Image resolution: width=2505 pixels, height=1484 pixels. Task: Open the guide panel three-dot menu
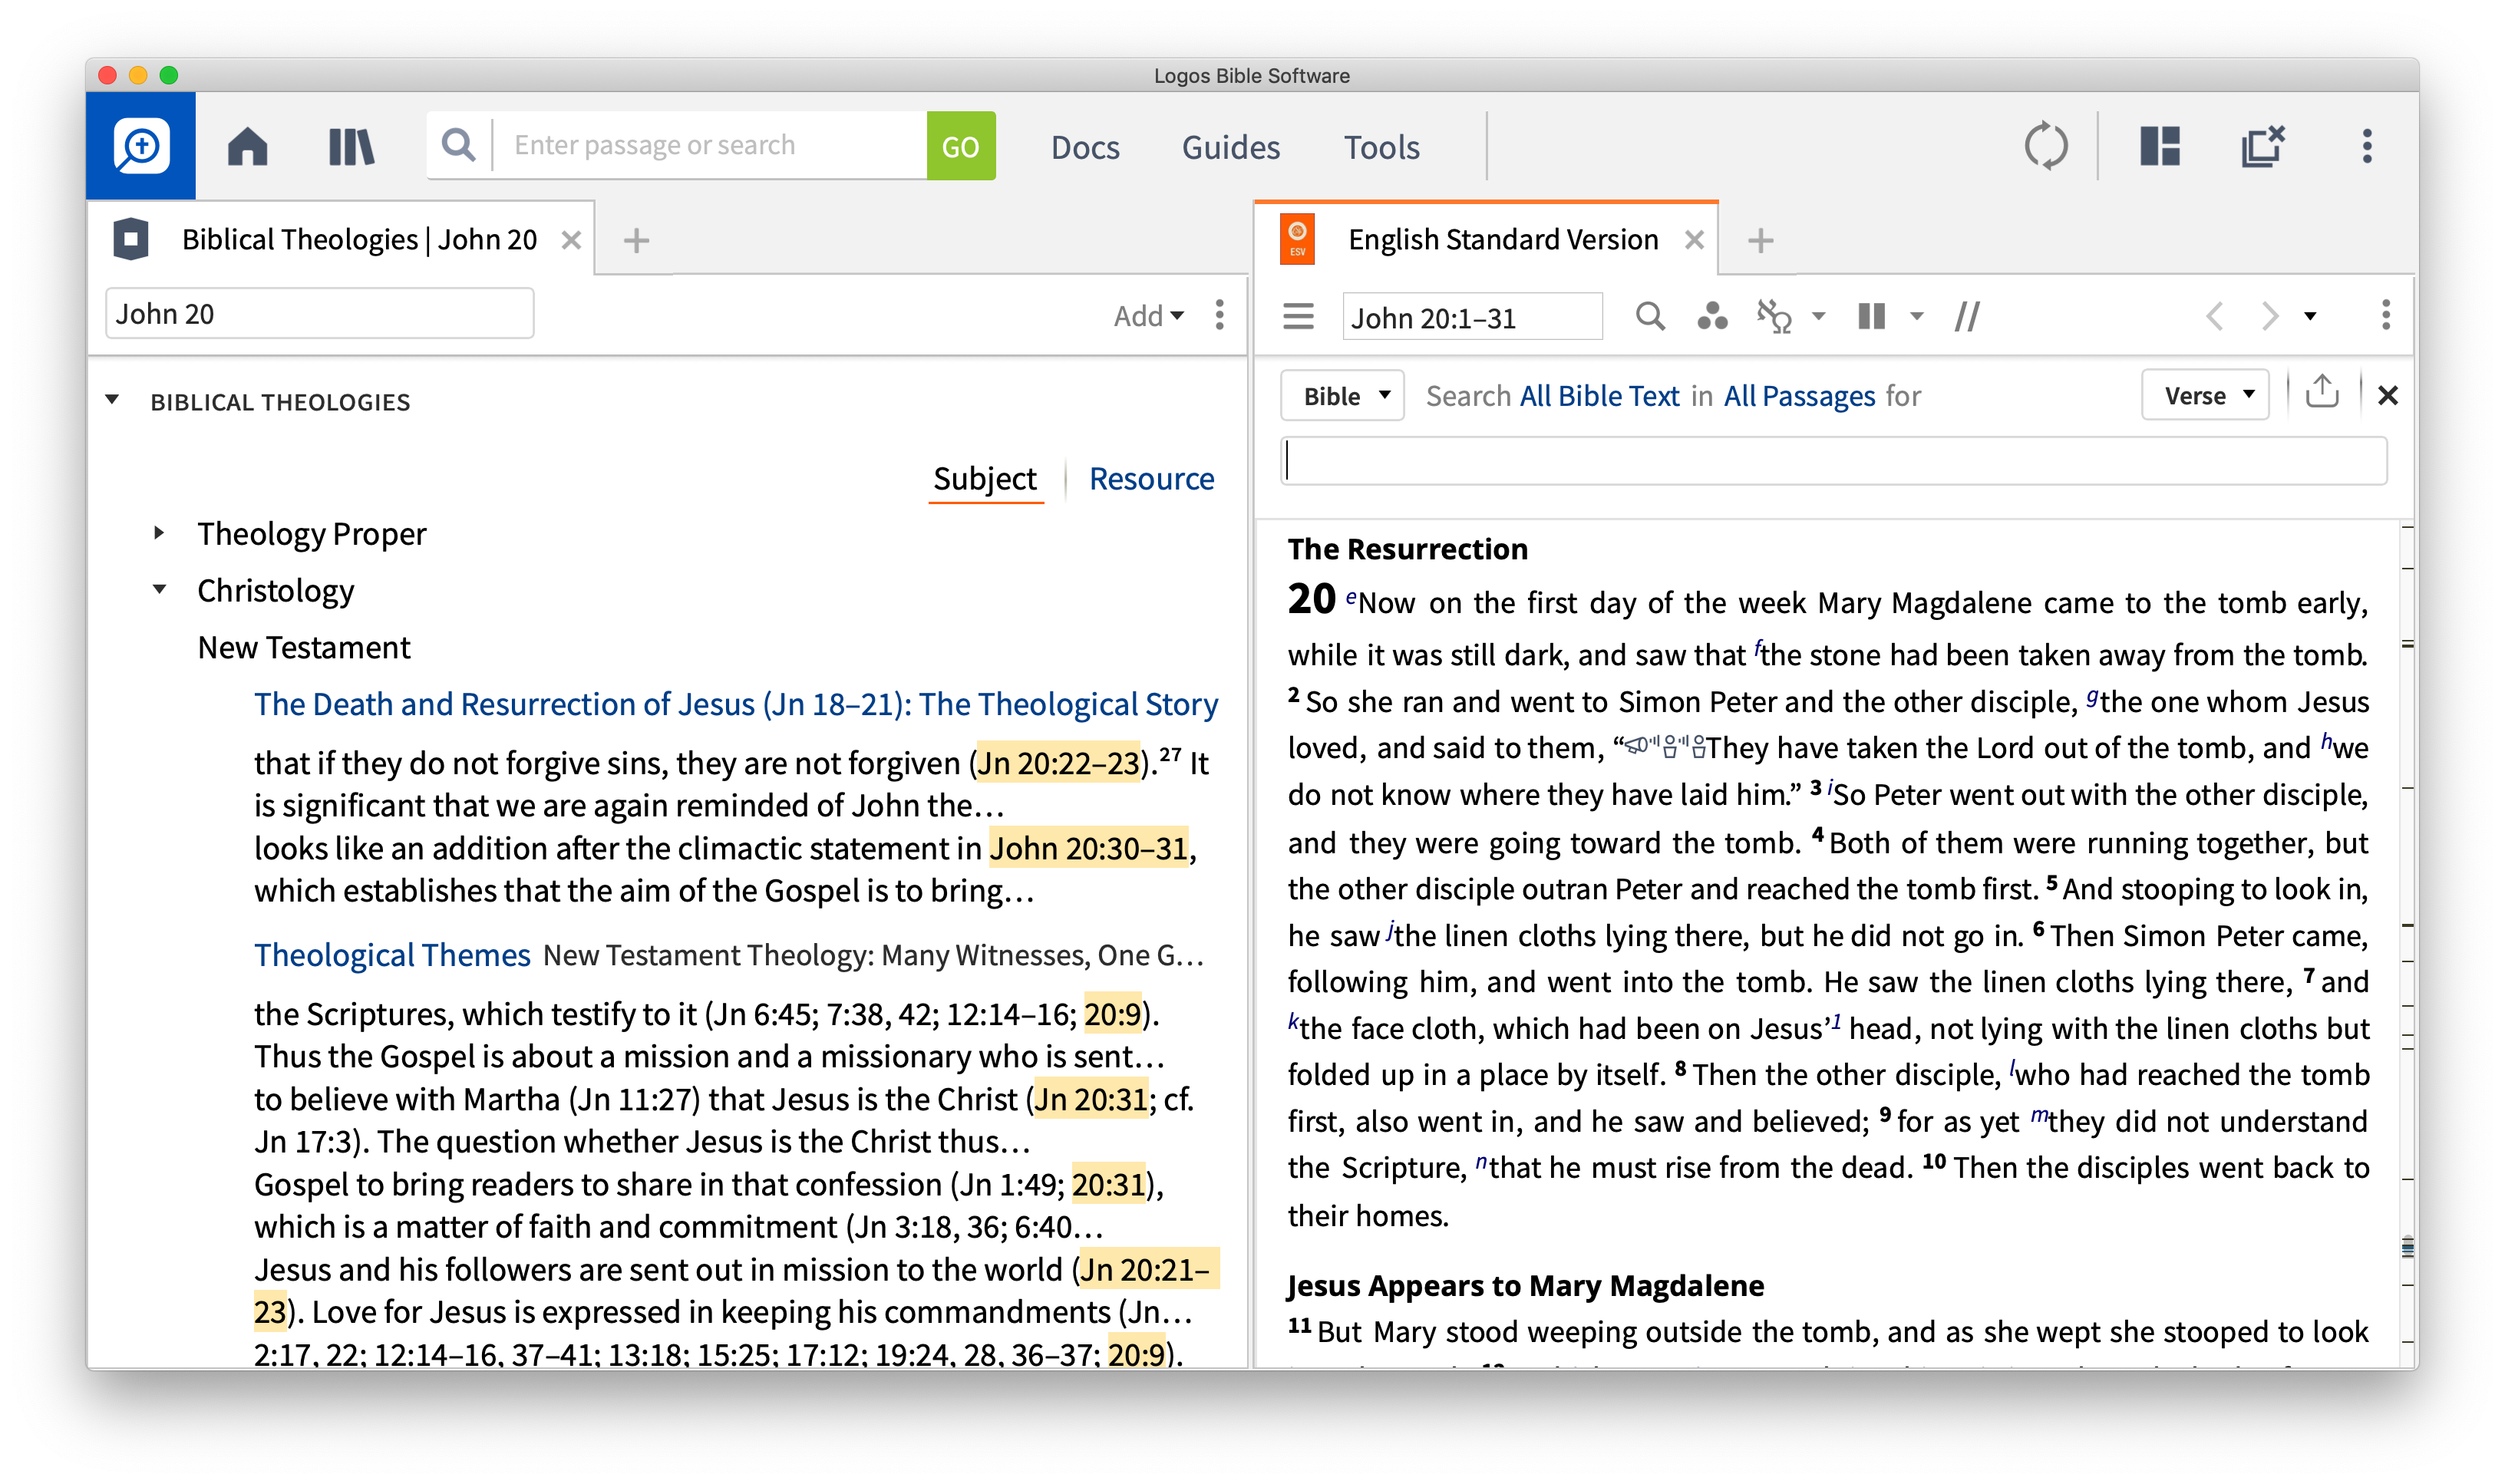coord(1218,315)
